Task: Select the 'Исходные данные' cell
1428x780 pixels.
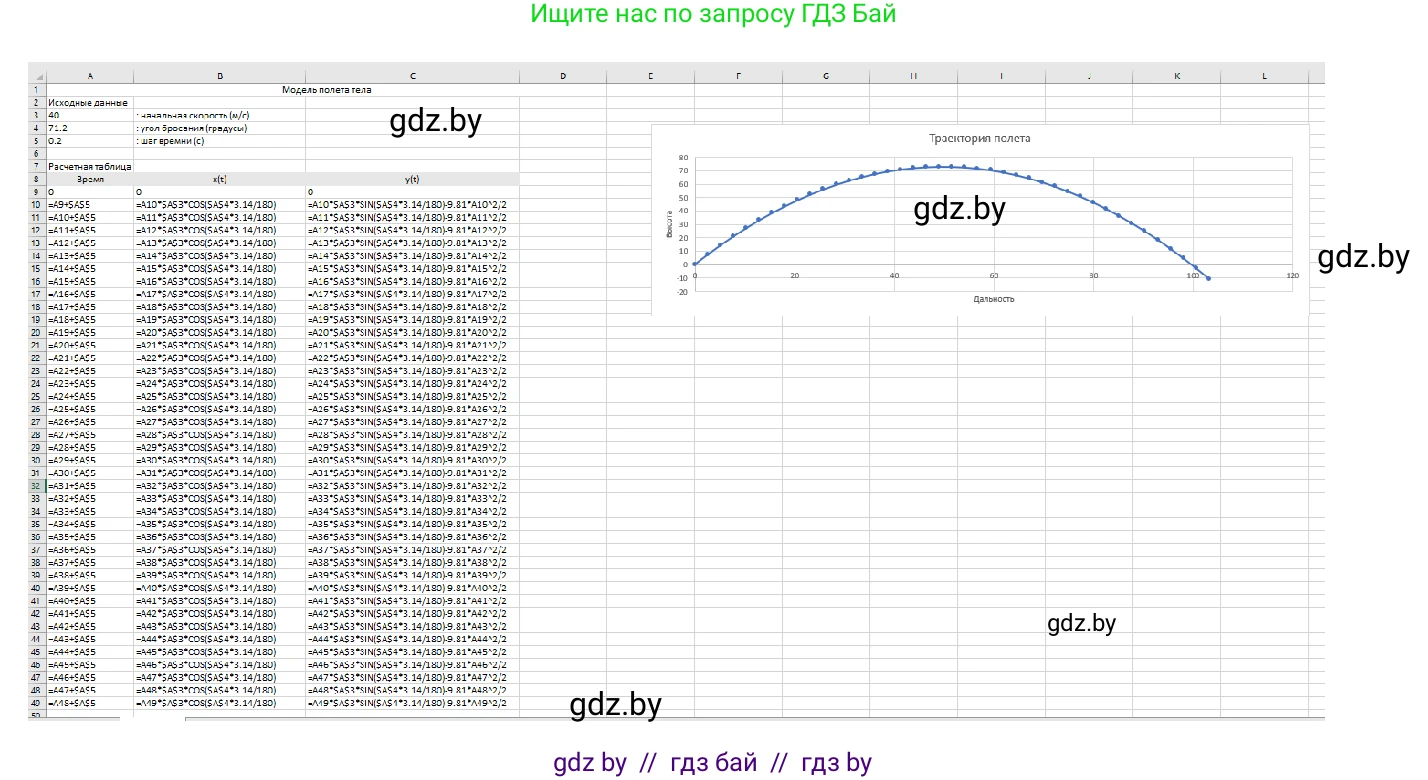Action: [x=88, y=102]
